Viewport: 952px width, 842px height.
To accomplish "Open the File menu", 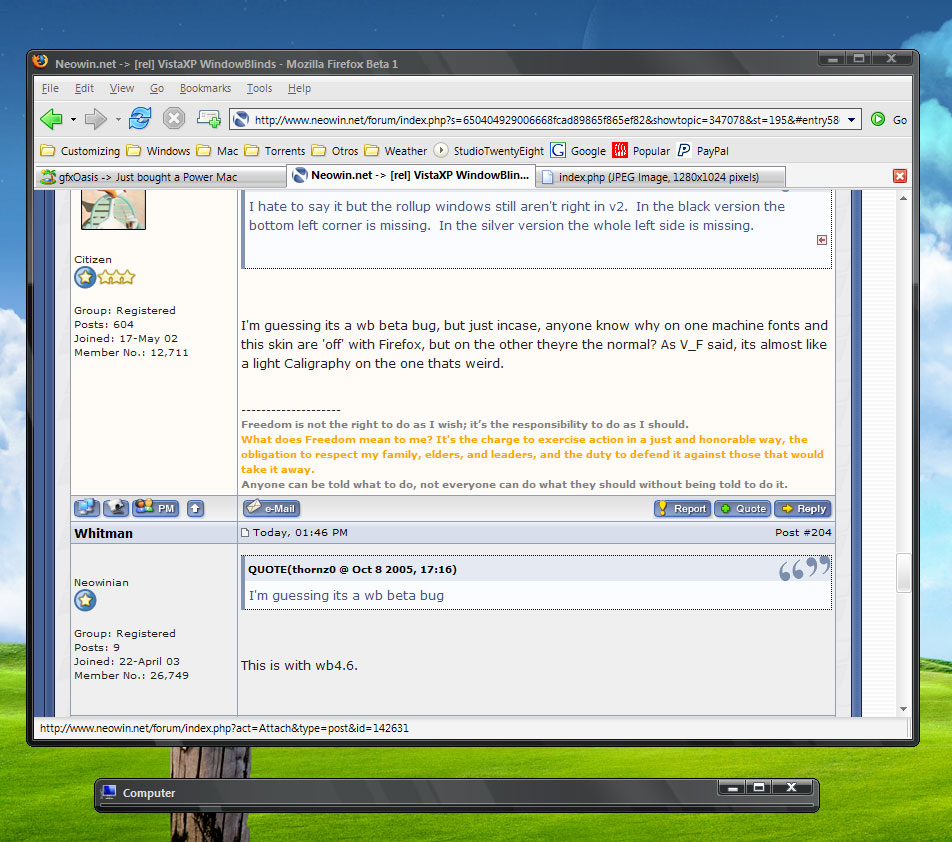I will (50, 89).
